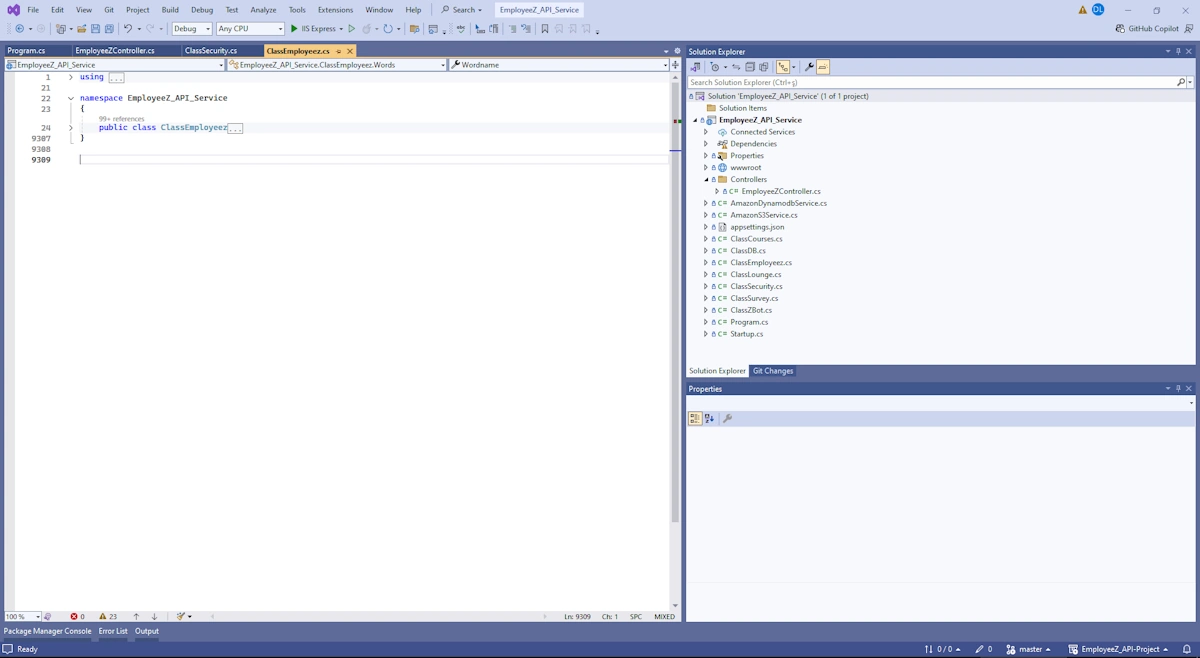This screenshot has height=658, width=1200.
Task: Navigate to the previous issue up arrow
Action: (136, 616)
